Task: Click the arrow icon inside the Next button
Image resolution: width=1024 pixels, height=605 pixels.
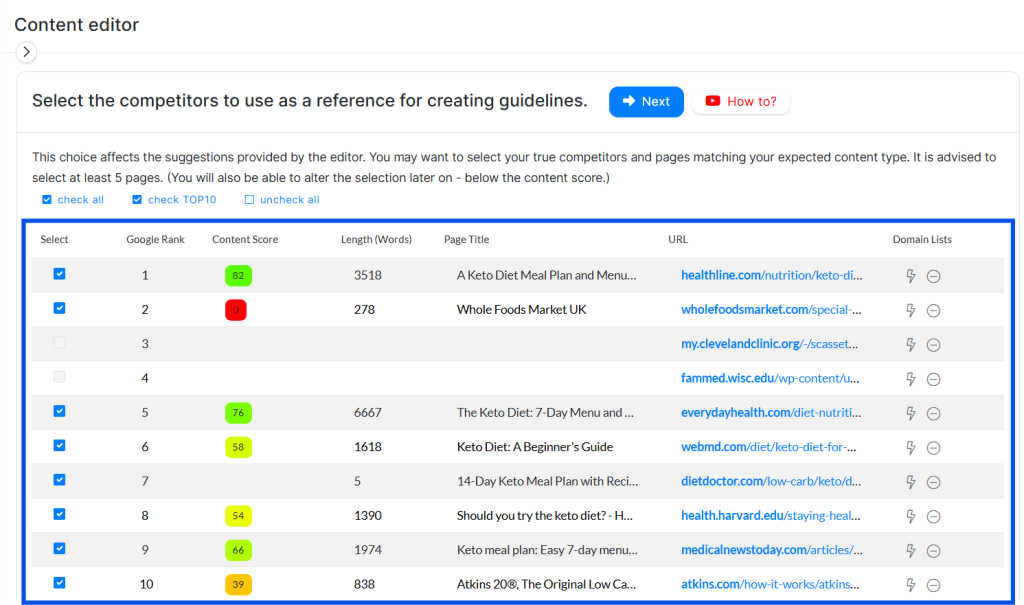Action: coord(627,101)
